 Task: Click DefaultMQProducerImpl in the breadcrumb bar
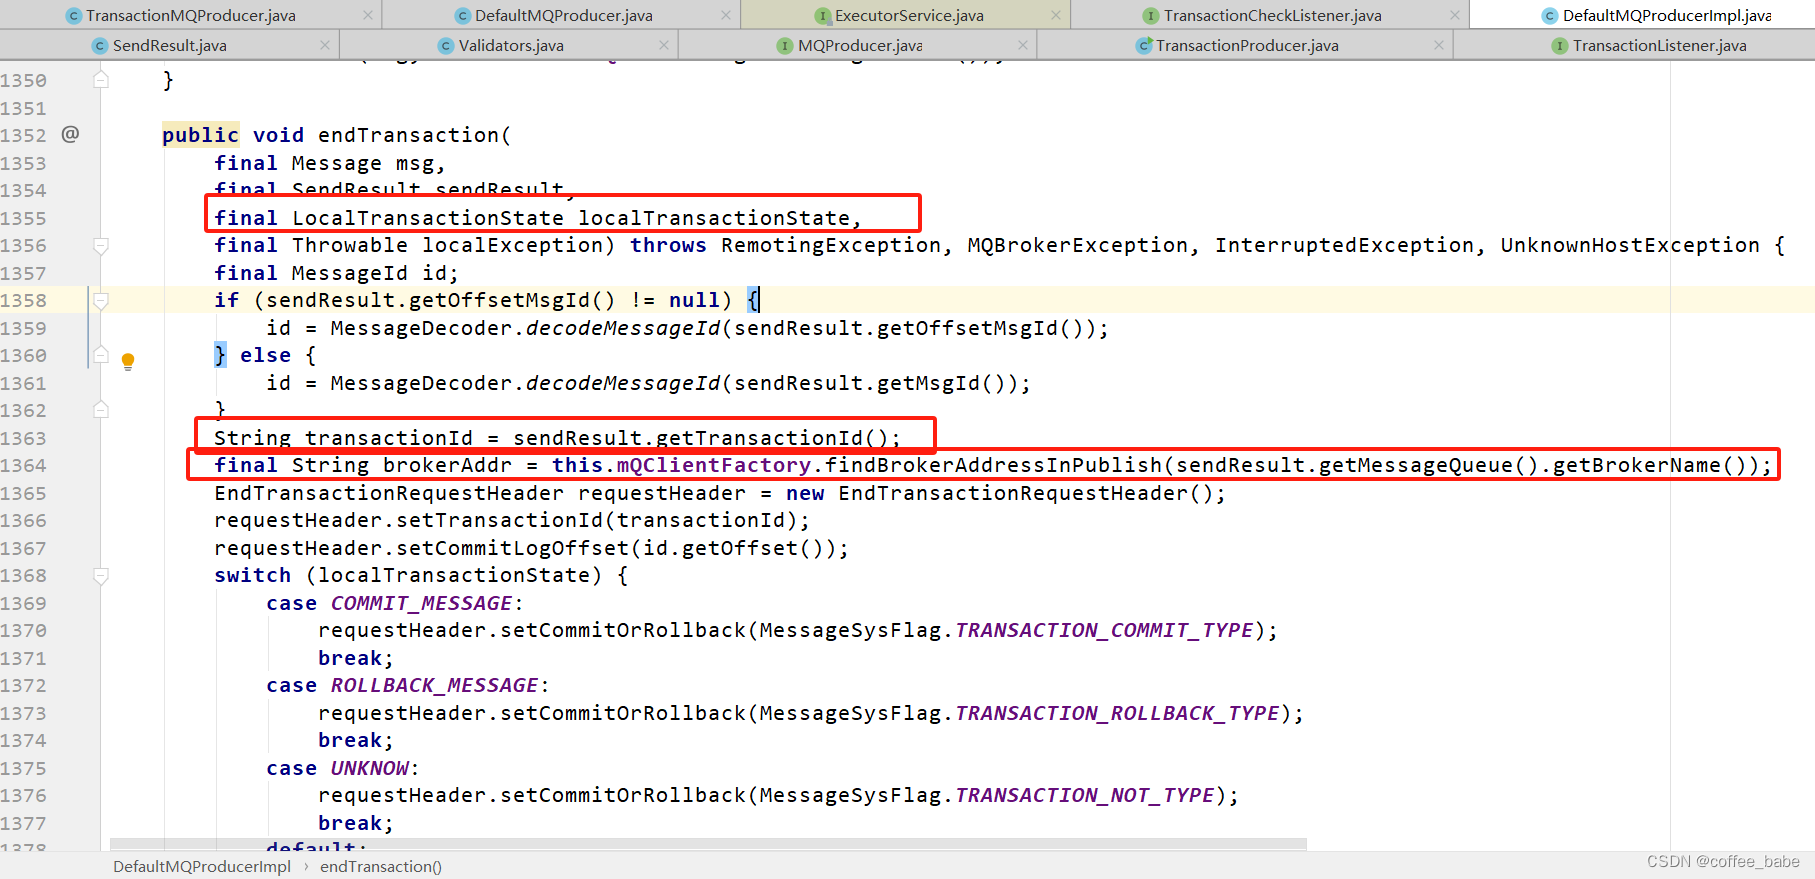[202, 866]
